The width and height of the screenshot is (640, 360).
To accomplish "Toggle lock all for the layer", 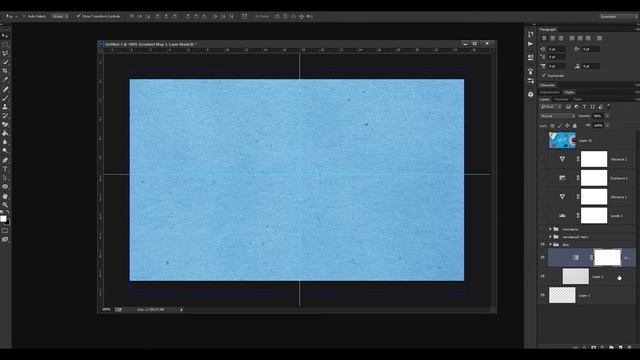I will 575,126.
